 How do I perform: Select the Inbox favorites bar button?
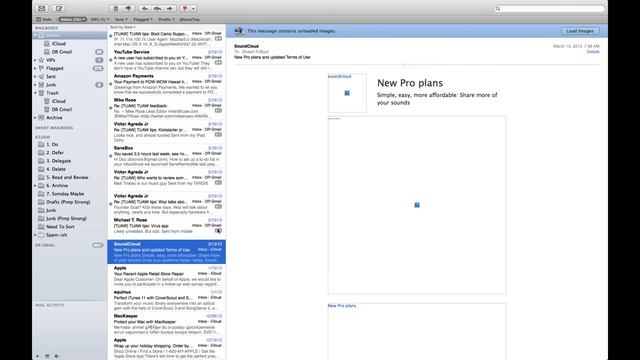pos(72,19)
